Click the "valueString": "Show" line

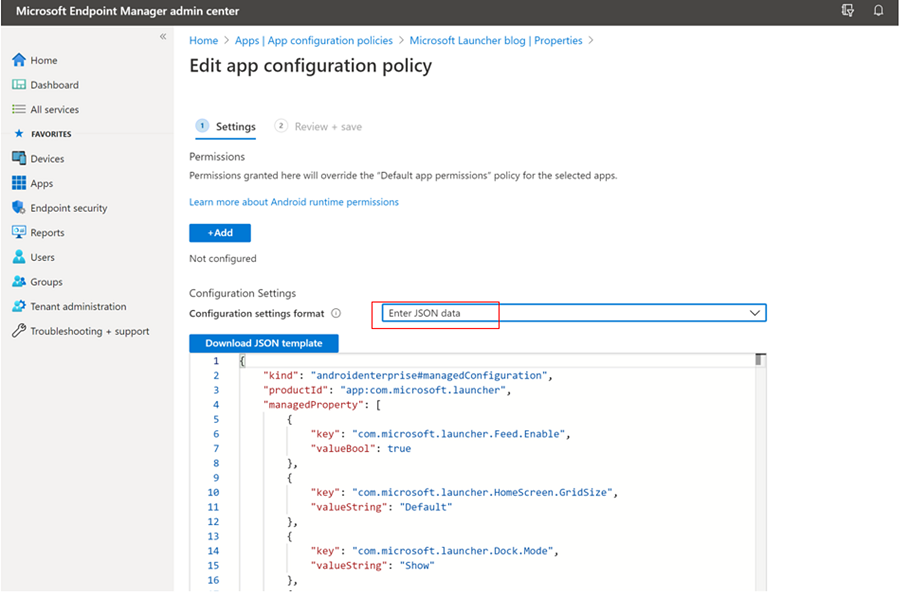point(372,566)
